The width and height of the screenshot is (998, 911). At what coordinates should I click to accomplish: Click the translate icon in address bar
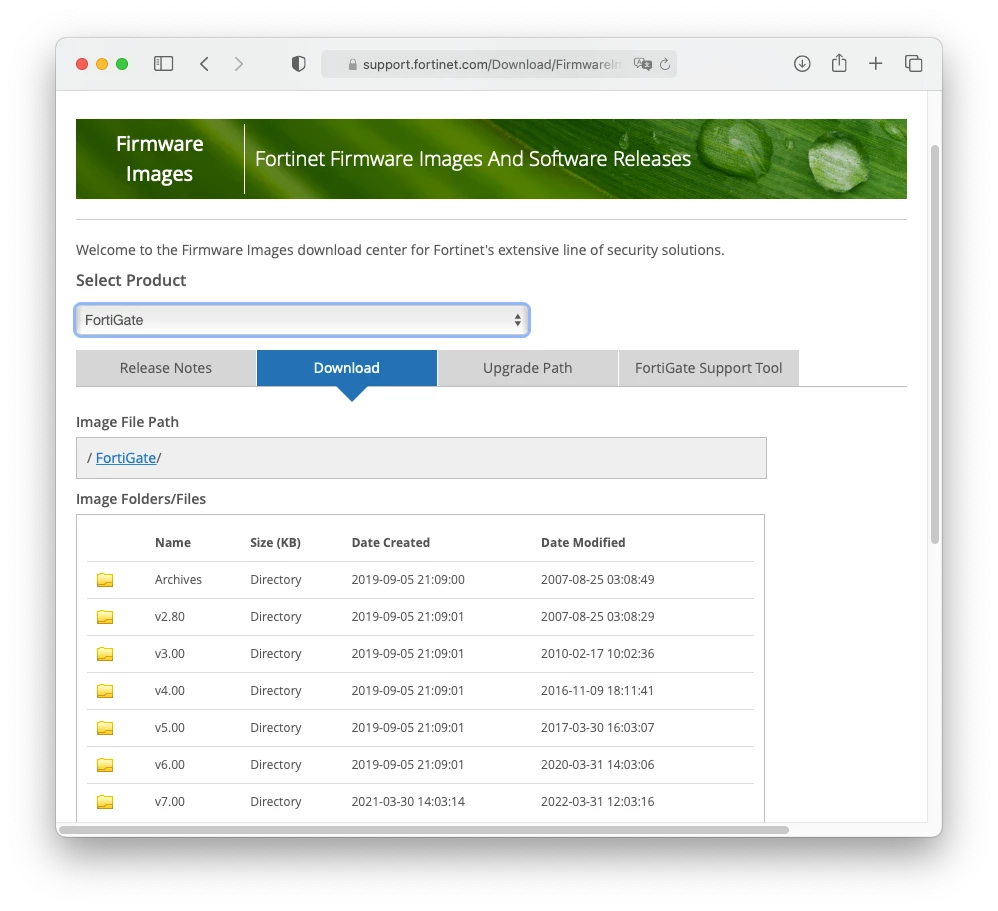tap(643, 64)
